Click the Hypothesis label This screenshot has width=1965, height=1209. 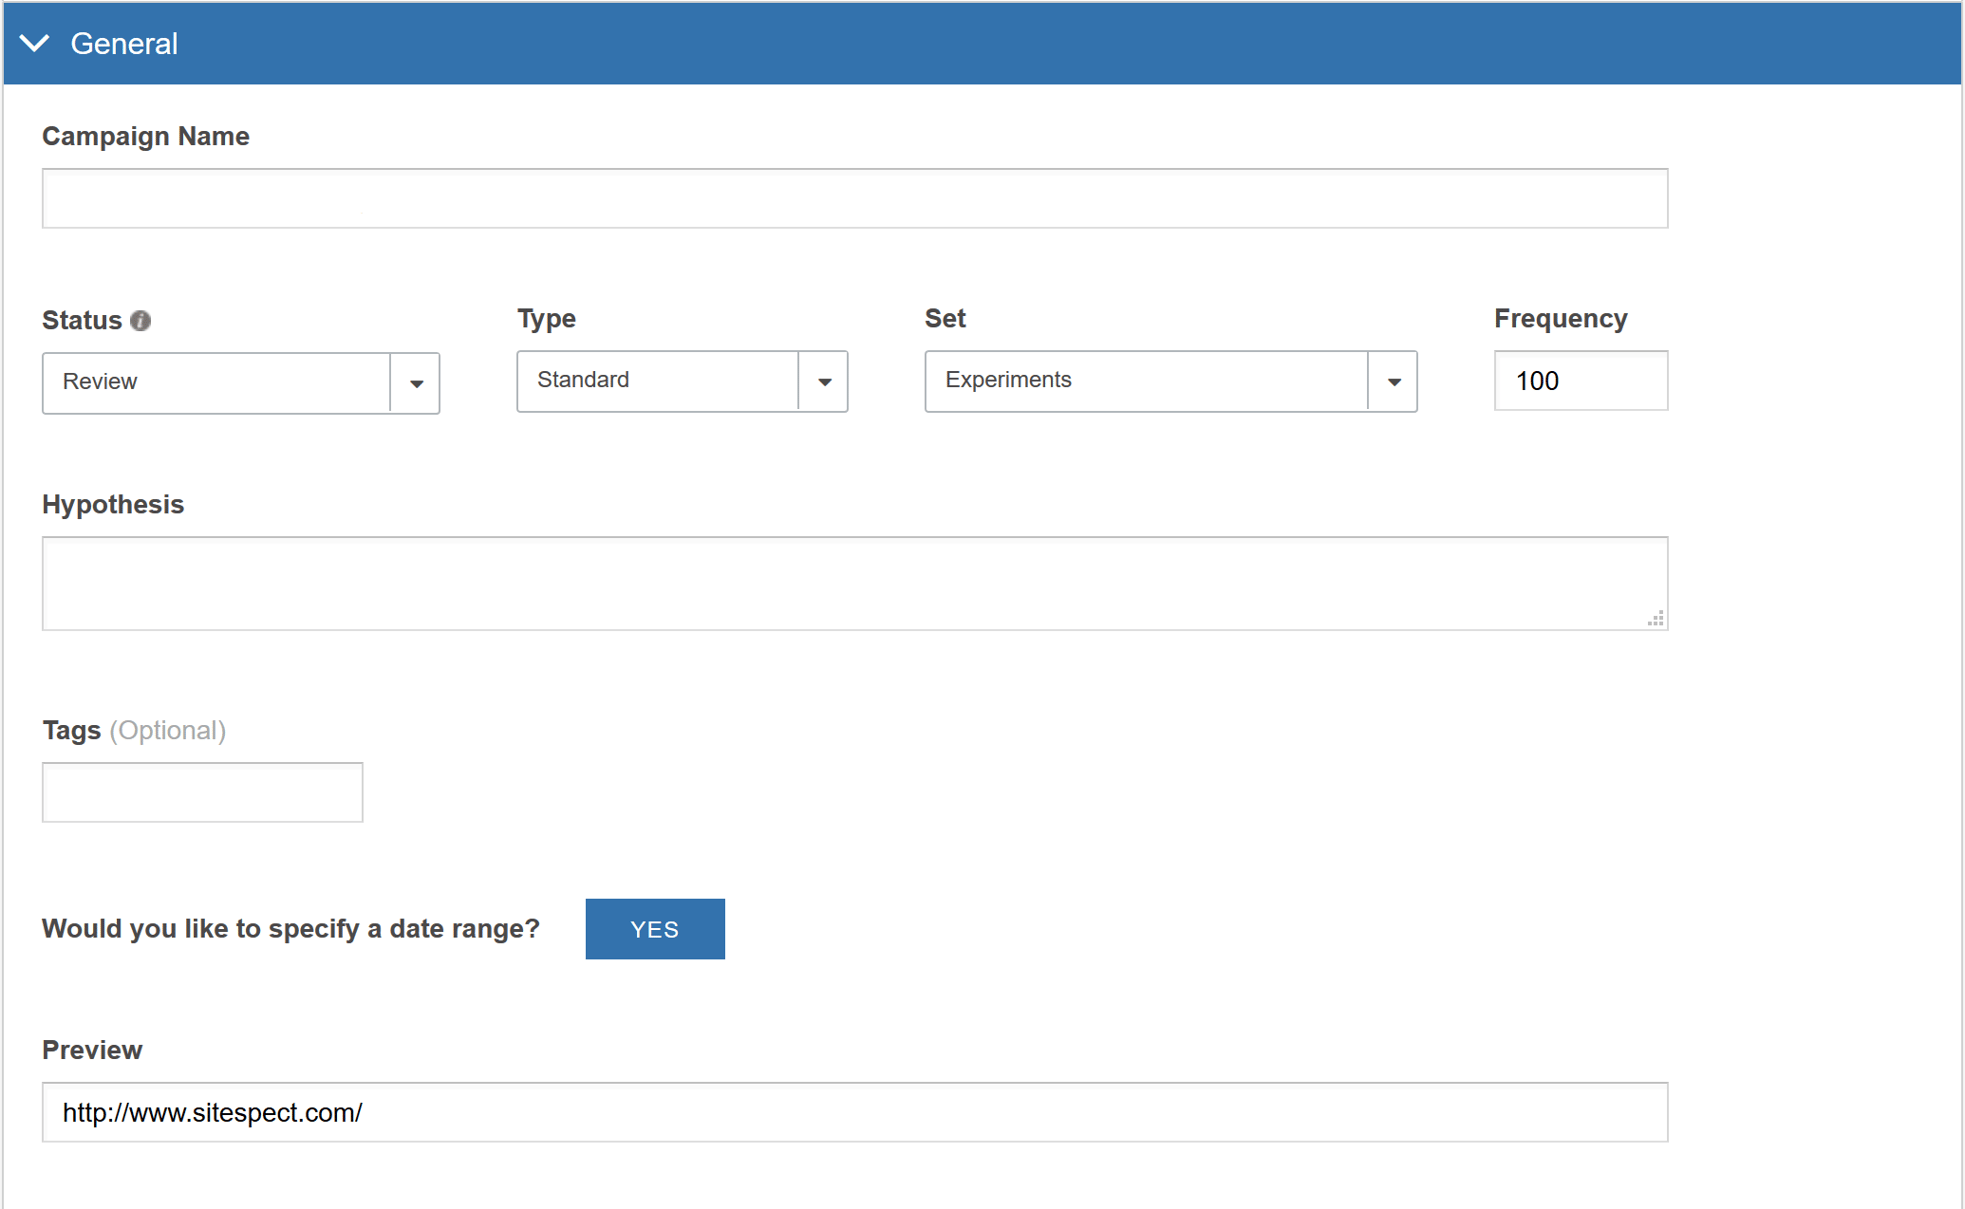click(113, 504)
